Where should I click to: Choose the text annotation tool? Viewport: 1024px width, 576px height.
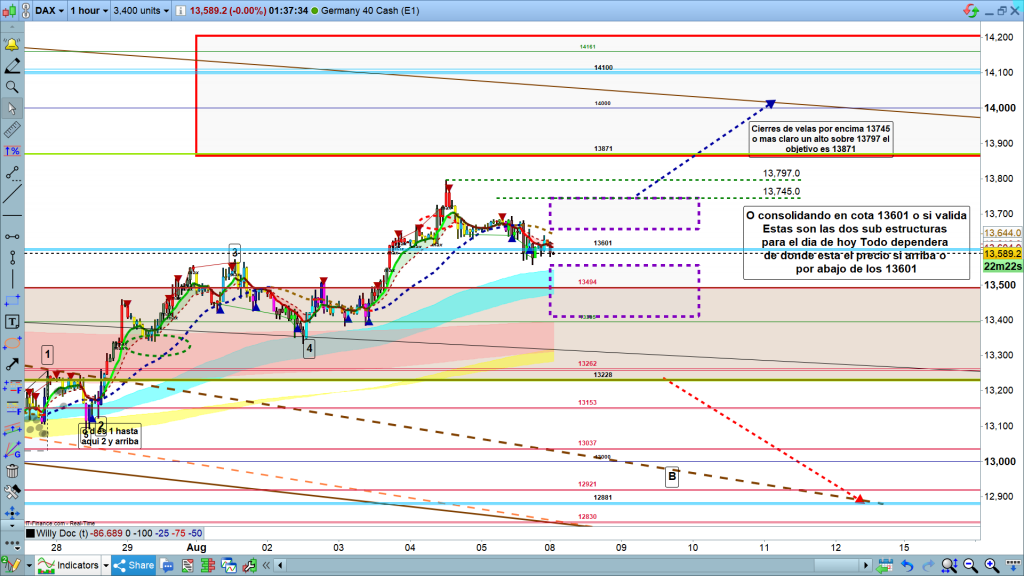pos(12,321)
